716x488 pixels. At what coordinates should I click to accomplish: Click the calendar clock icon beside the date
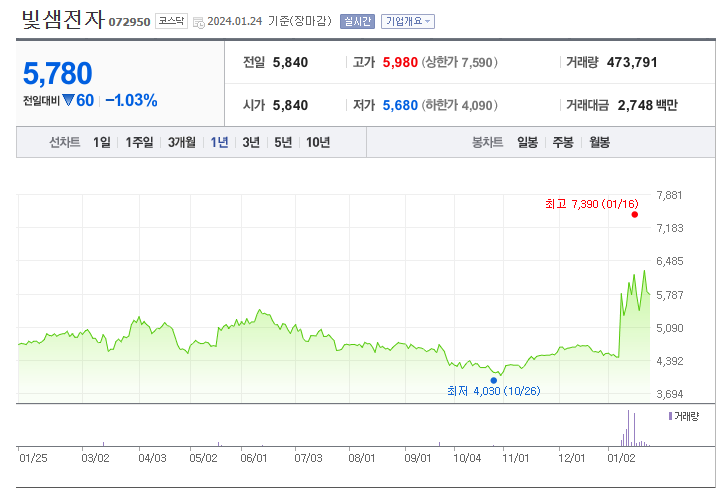[x=199, y=22]
